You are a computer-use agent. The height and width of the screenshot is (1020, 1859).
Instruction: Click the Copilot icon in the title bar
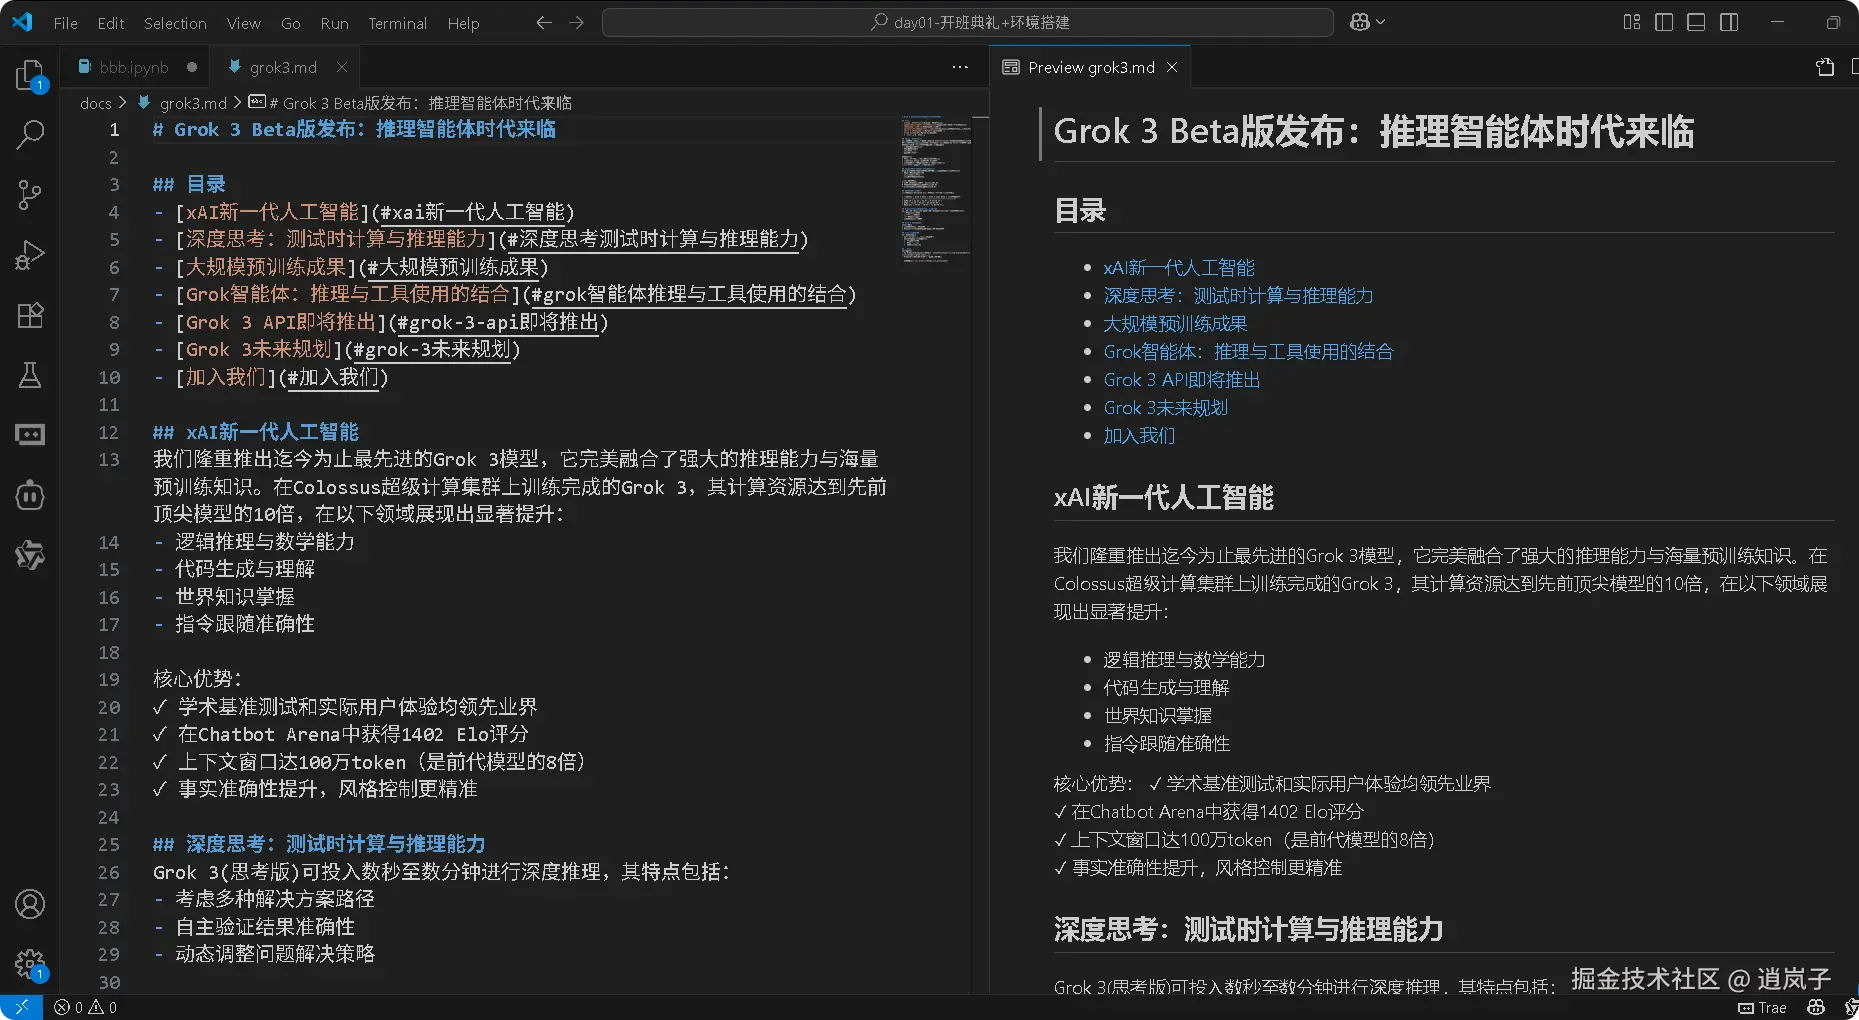[1360, 22]
